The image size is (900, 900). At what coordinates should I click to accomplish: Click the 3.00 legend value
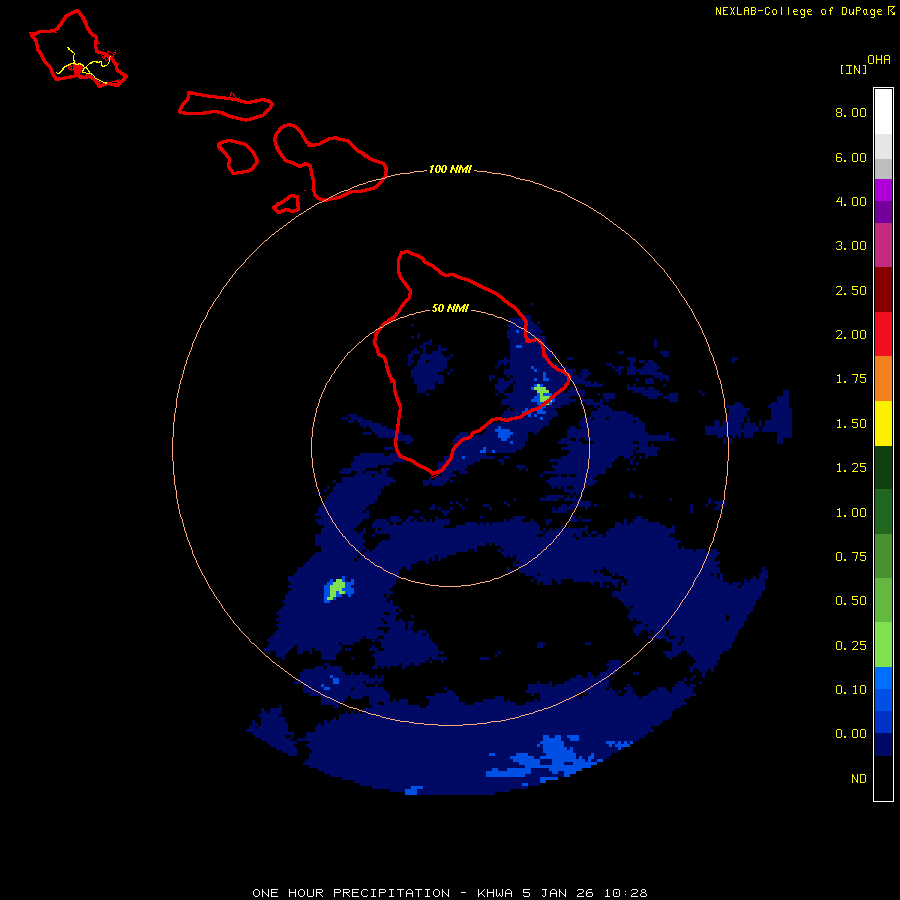click(851, 246)
